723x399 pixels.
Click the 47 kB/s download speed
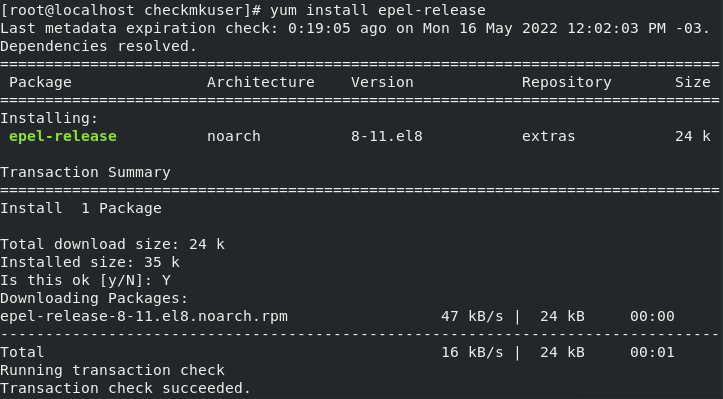(472, 316)
